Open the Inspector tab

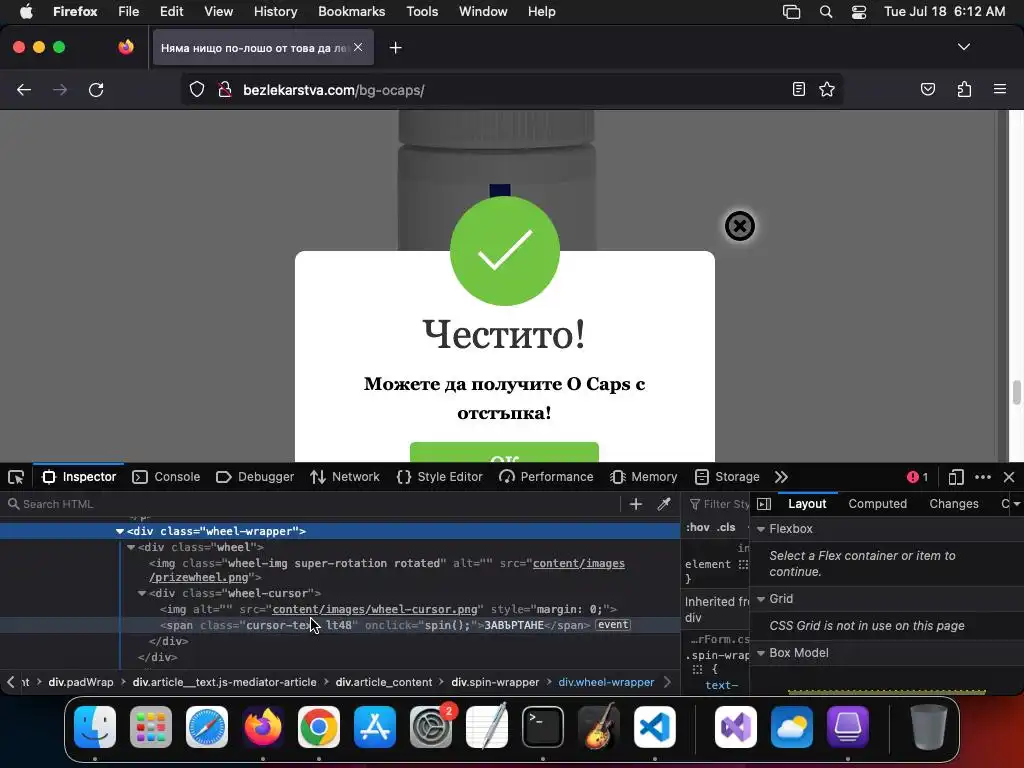click(79, 477)
